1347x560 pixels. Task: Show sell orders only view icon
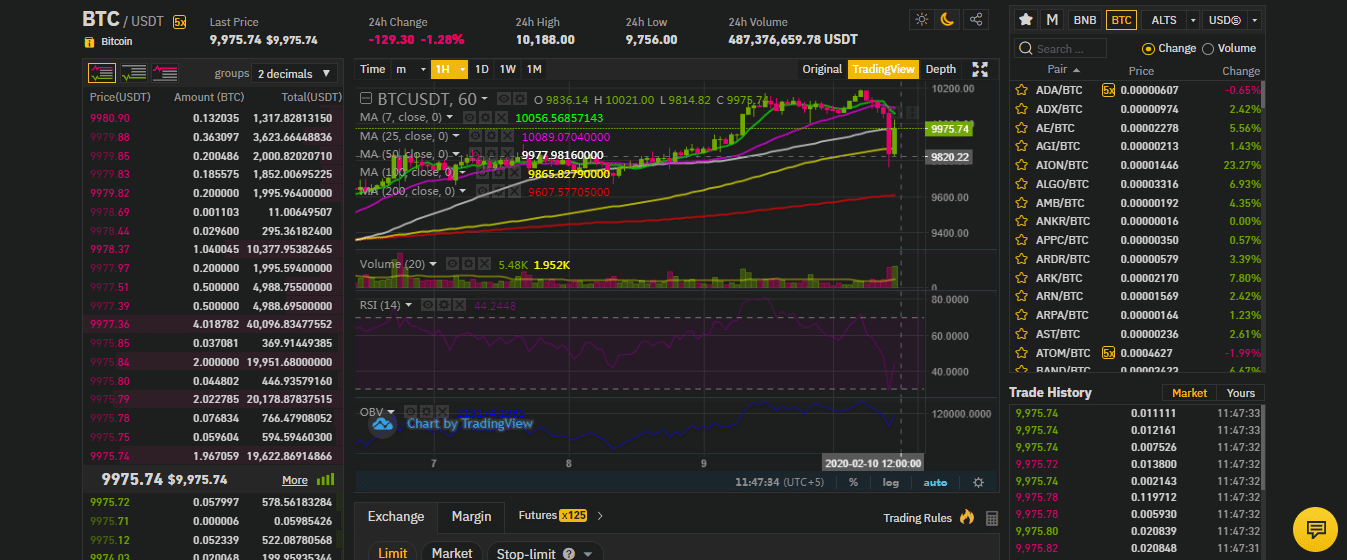click(165, 73)
